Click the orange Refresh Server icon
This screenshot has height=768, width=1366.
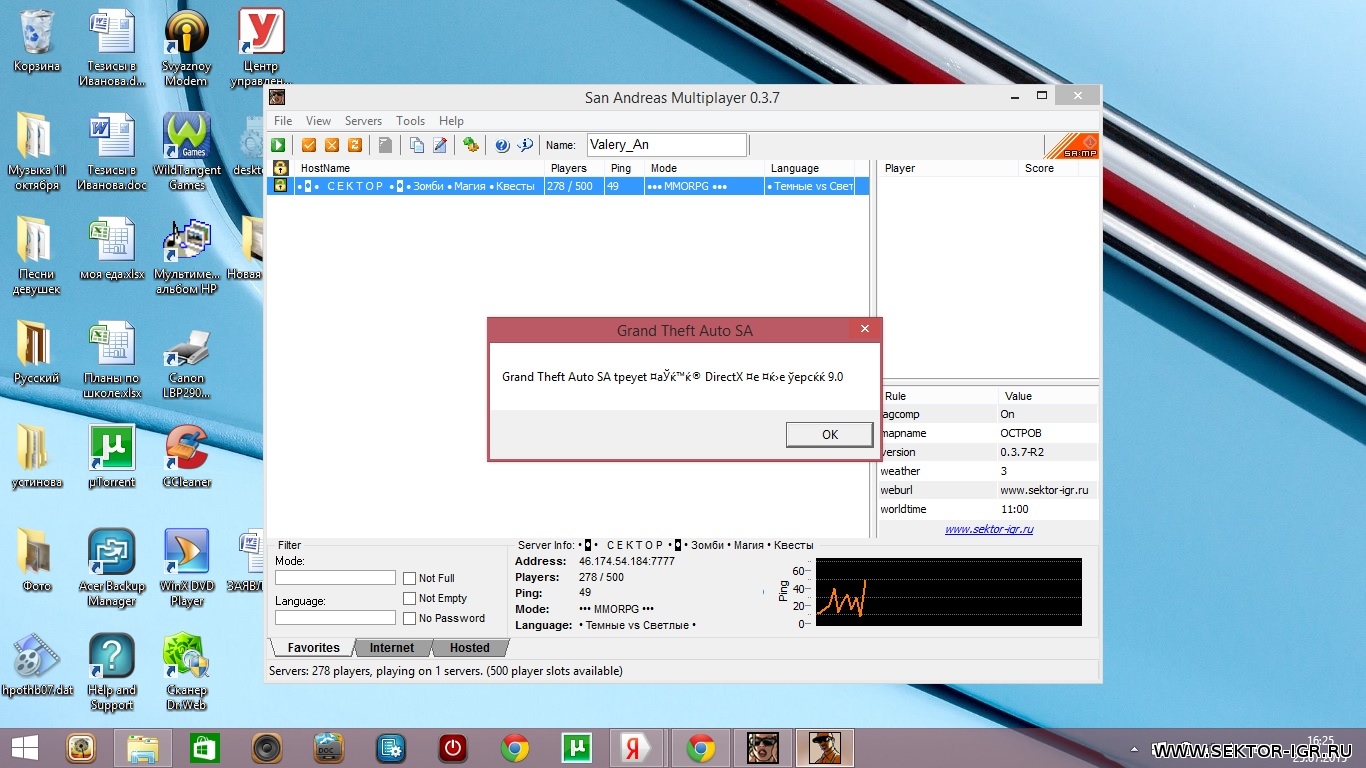[x=354, y=145]
